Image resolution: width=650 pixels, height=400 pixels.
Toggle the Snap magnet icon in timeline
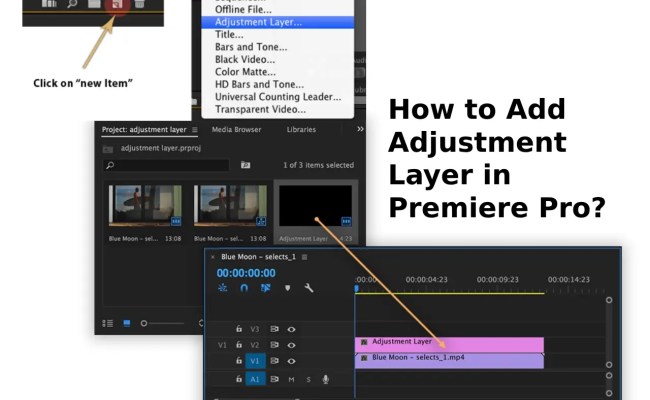pyautogui.click(x=244, y=288)
